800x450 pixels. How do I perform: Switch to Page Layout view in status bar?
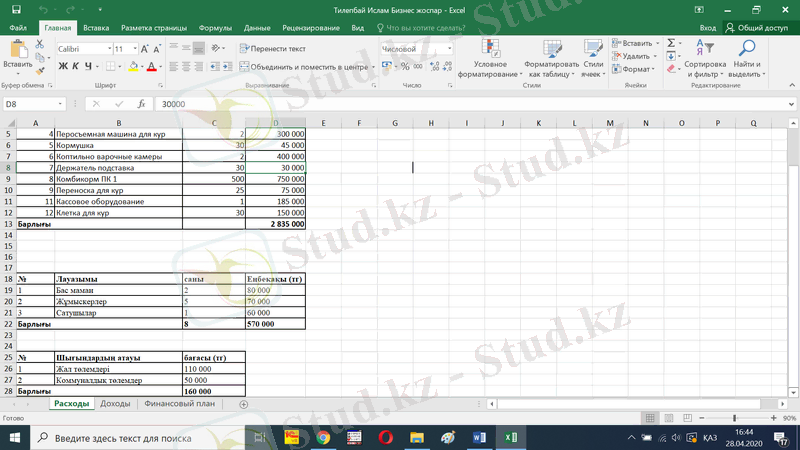(668, 418)
